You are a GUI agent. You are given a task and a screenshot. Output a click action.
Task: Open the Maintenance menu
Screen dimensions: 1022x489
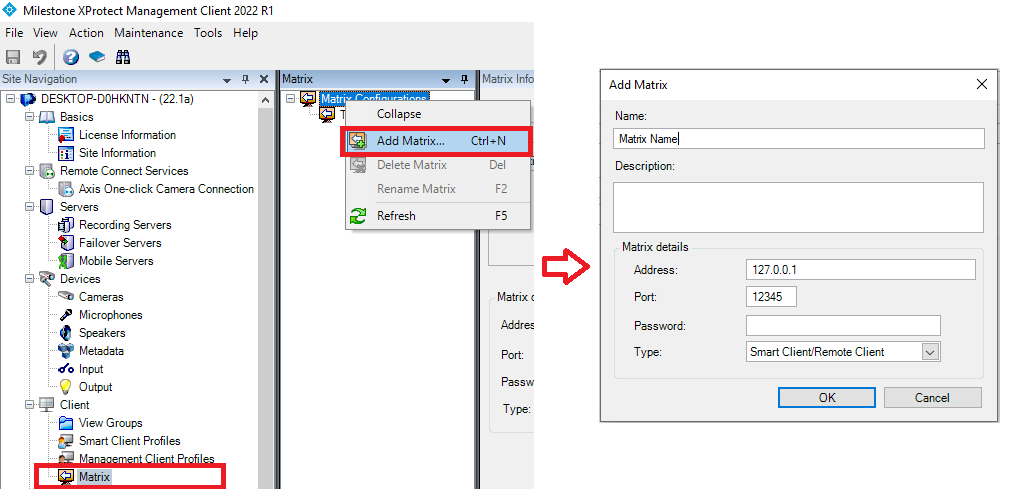pos(149,33)
